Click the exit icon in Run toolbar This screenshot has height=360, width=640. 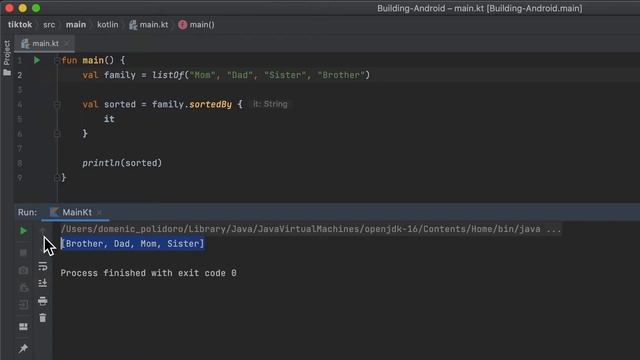[23, 304]
